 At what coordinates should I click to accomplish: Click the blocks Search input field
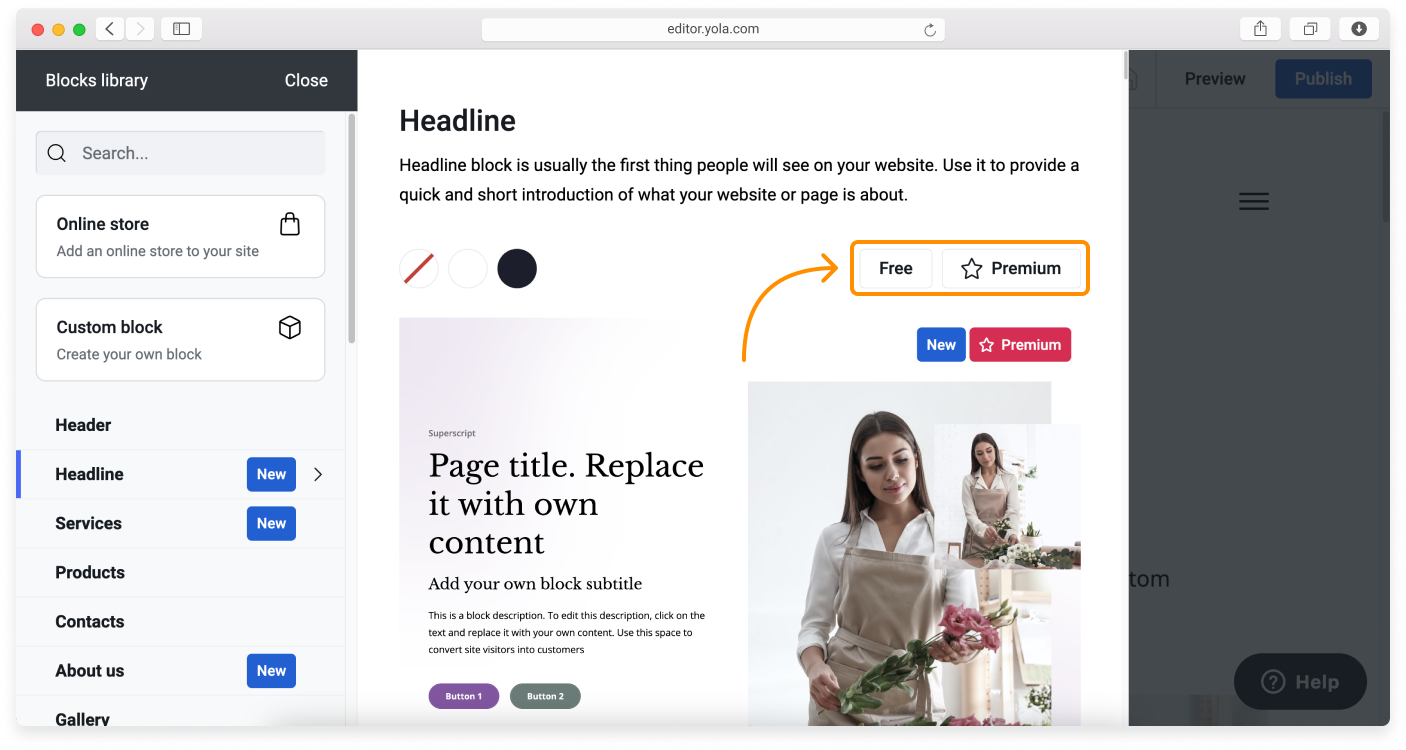point(195,153)
